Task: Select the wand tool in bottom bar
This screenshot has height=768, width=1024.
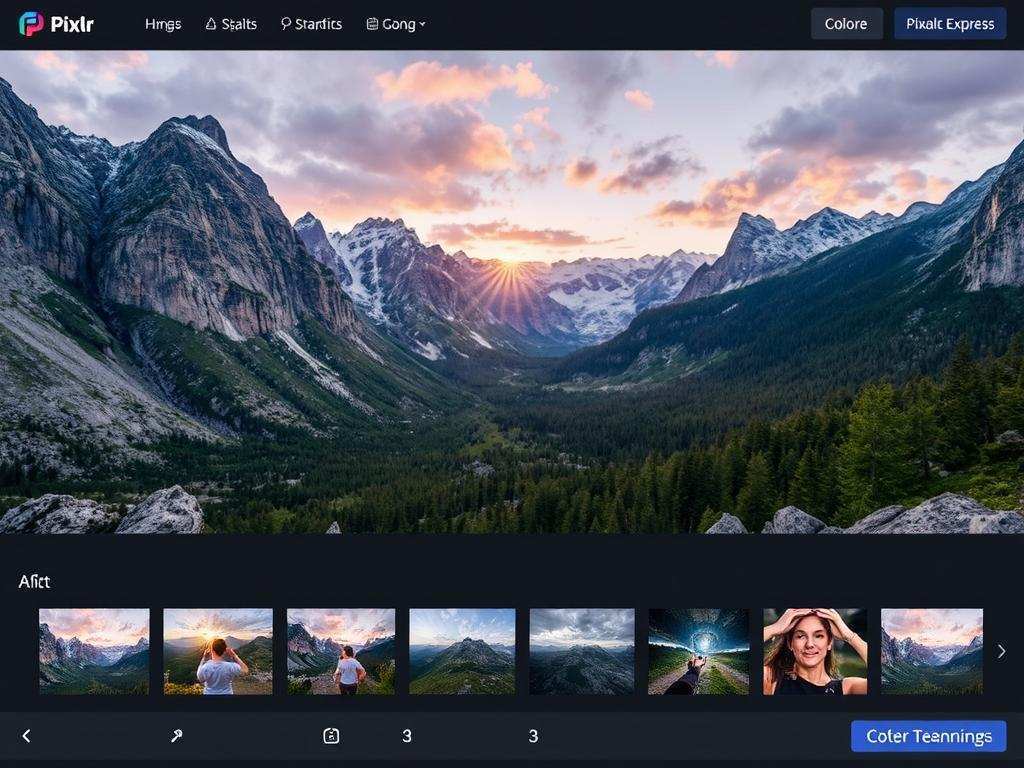Action: click(x=177, y=736)
